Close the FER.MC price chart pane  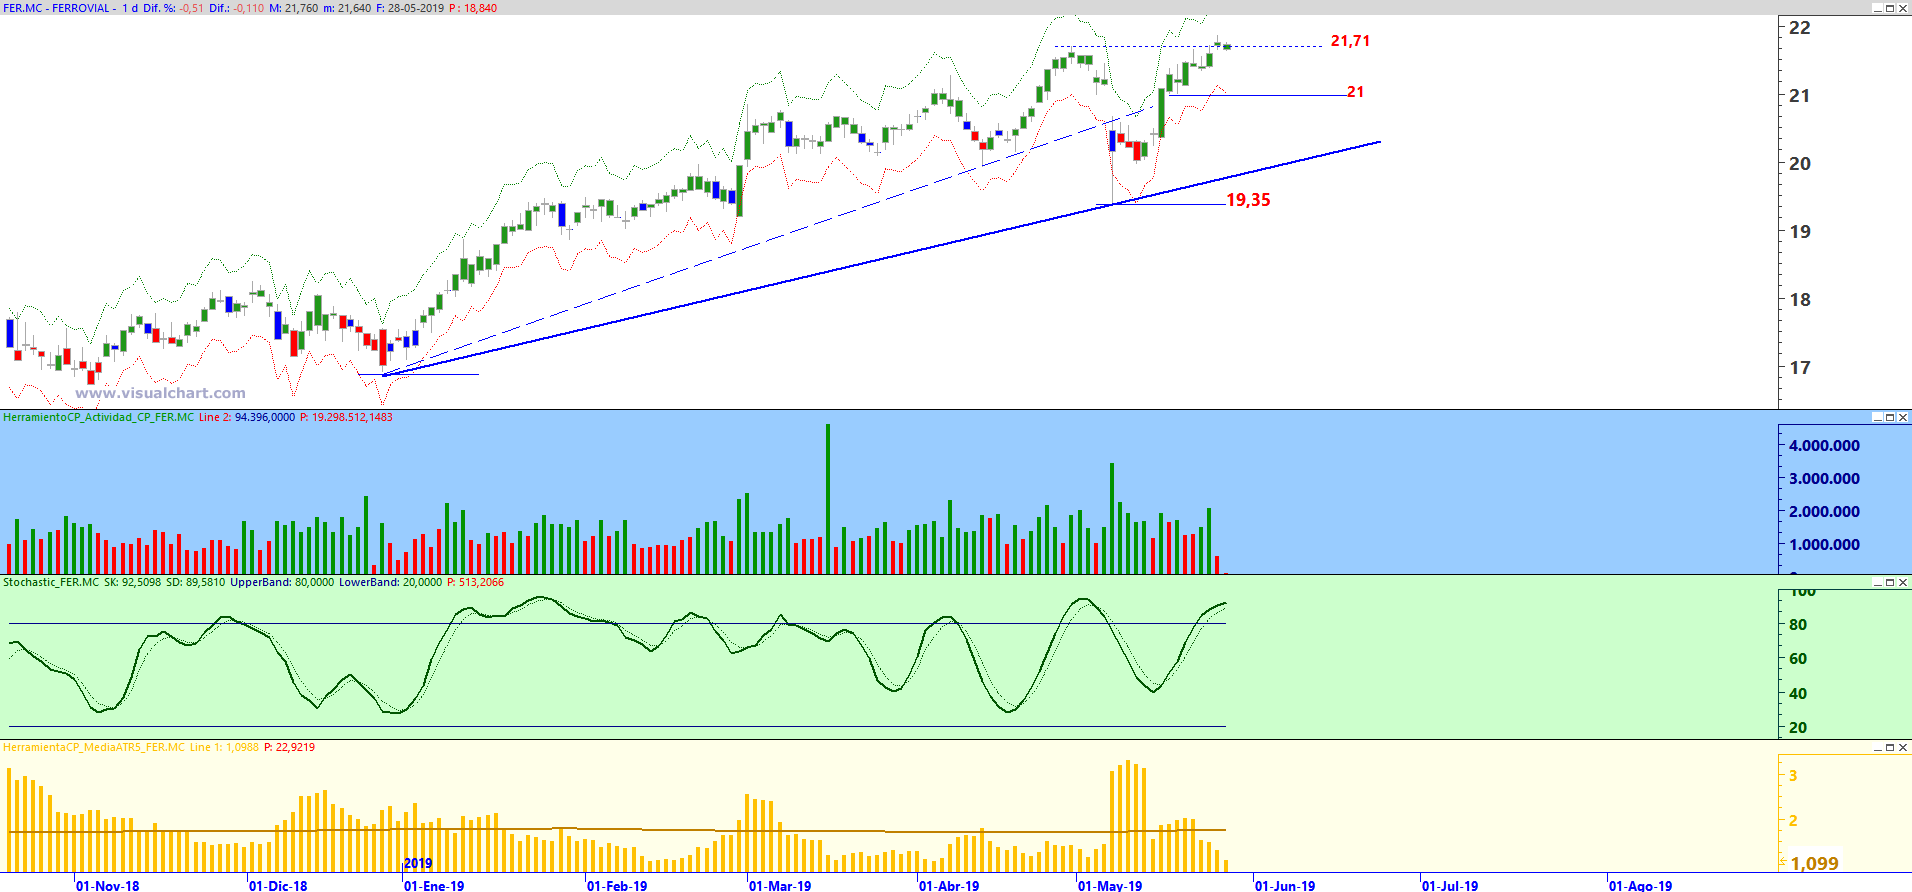pos(1903,8)
